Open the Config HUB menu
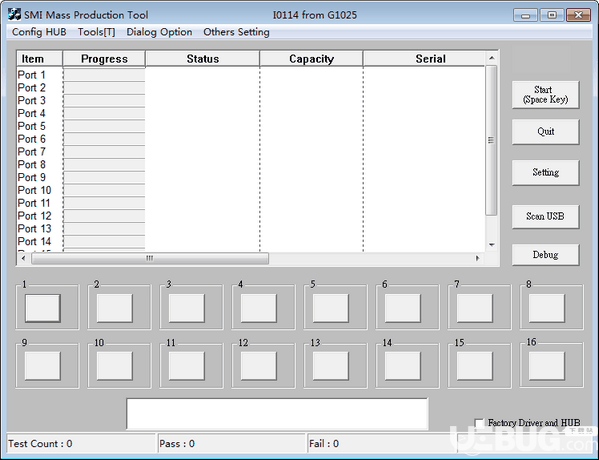Viewport: 599px width, 460px height. coord(39,32)
